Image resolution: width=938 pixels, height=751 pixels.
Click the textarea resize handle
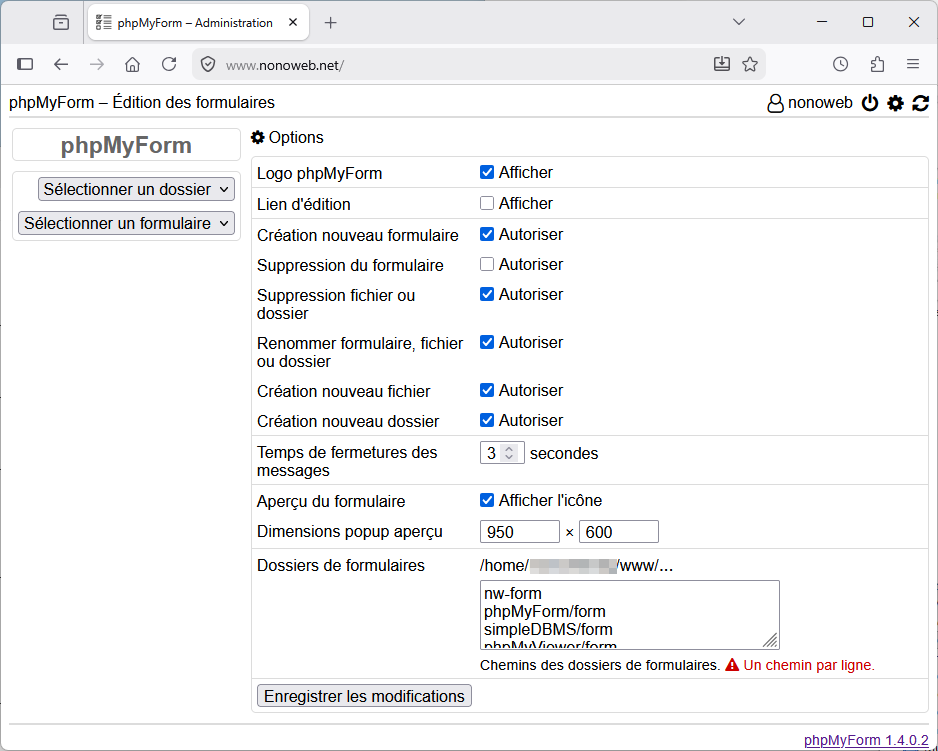770,640
